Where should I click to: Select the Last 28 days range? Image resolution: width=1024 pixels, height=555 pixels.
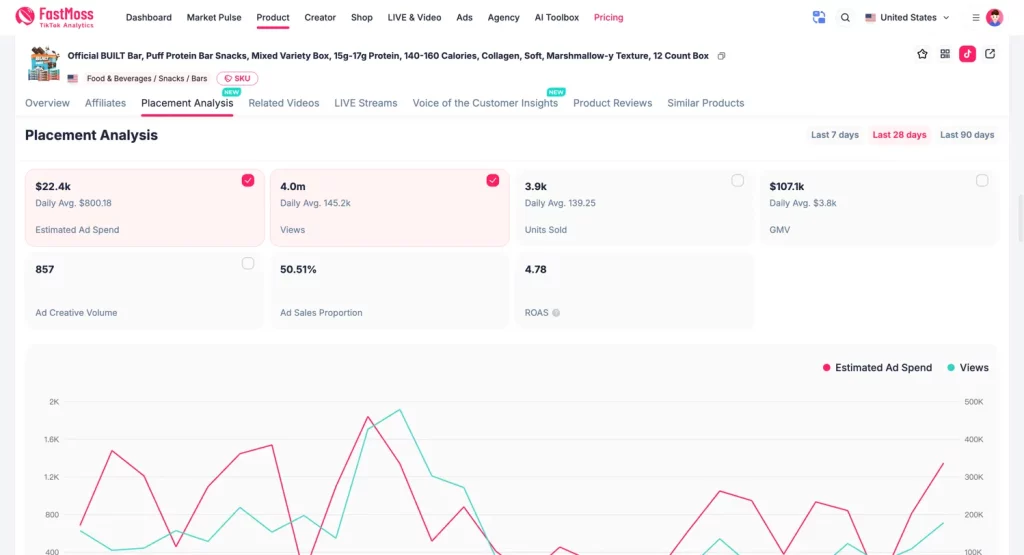tap(899, 135)
